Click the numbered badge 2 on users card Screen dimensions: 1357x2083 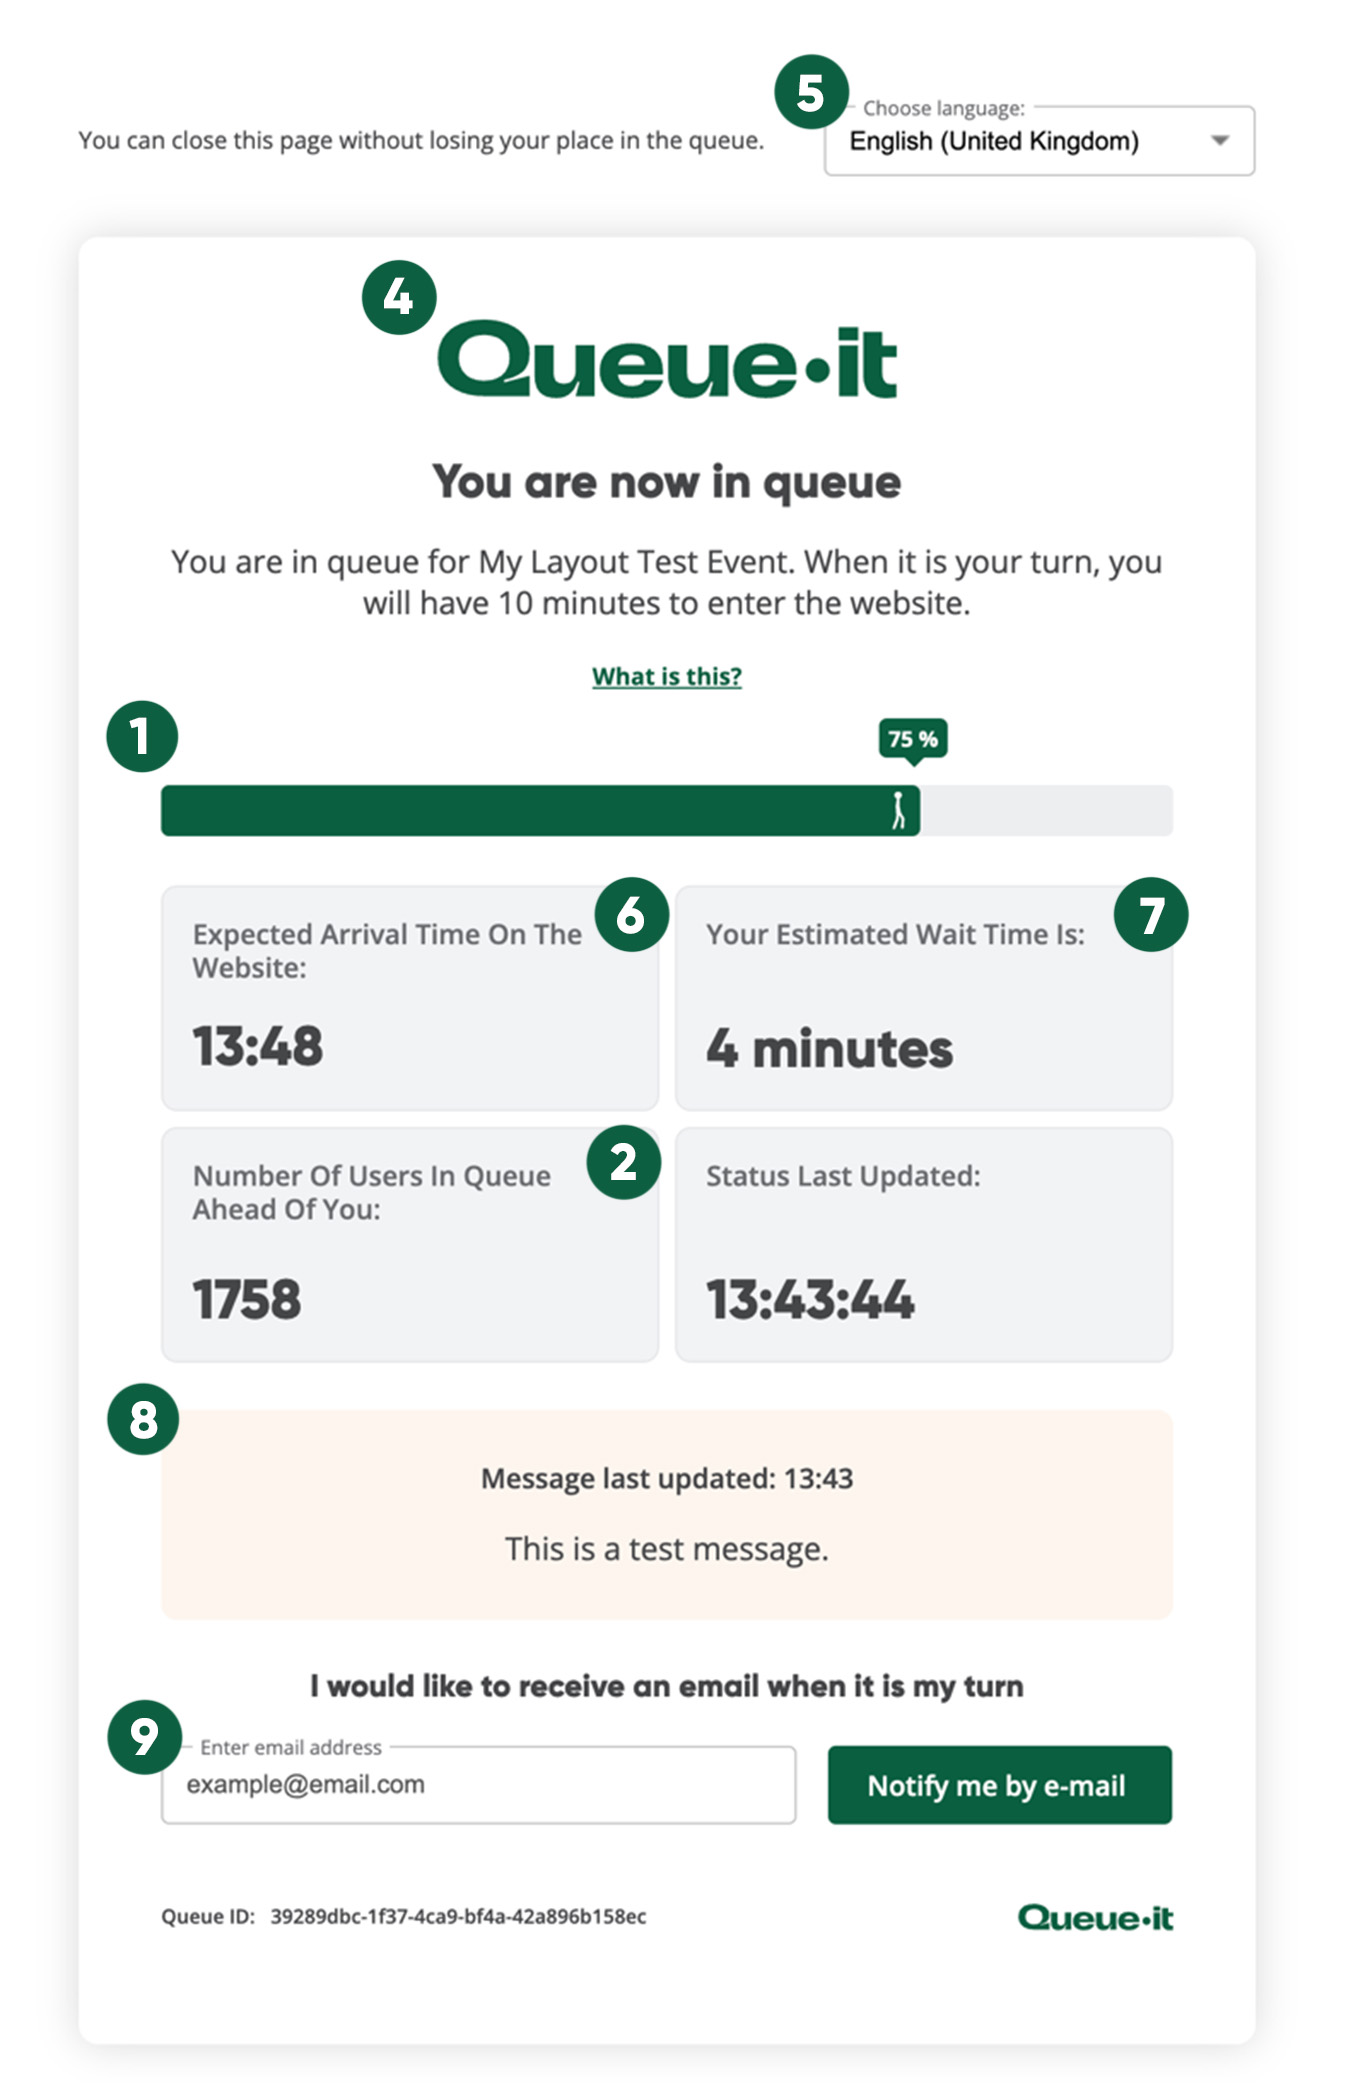point(624,1162)
